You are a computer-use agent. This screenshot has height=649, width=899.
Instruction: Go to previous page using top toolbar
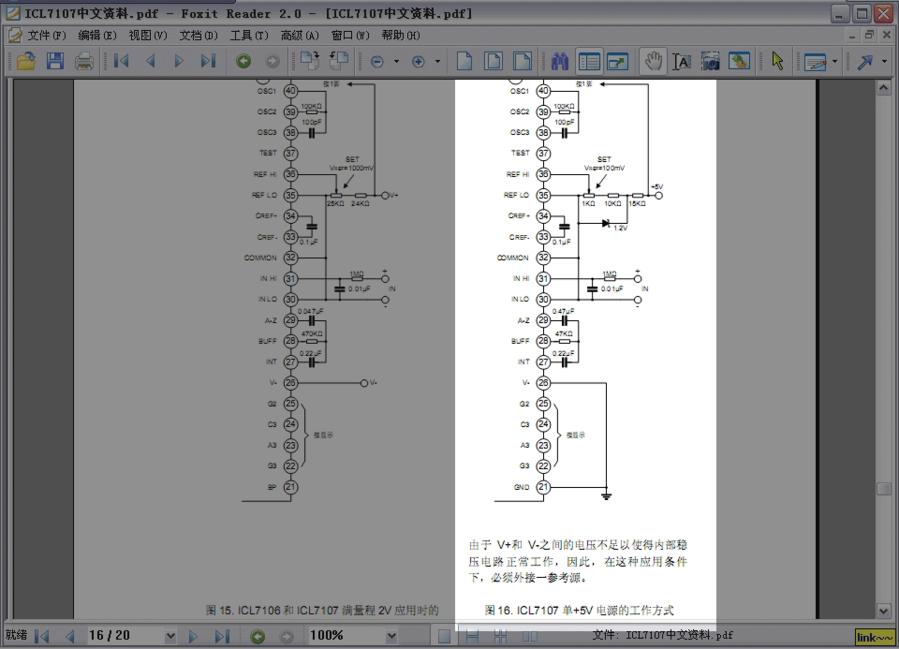[x=151, y=61]
